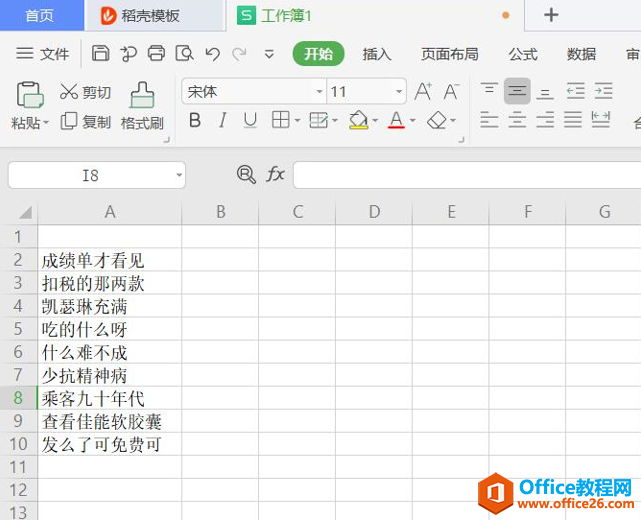Align text right
This screenshot has width=641, height=521.
point(545,120)
